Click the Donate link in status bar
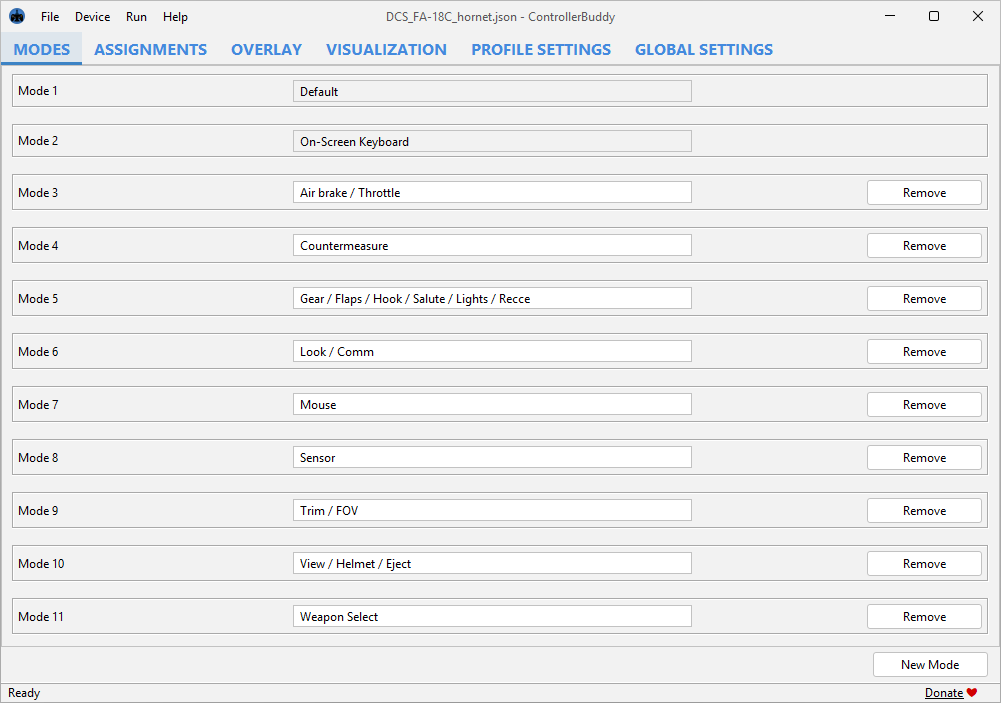This screenshot has height=703, width=1001. [x=944, y=693]
